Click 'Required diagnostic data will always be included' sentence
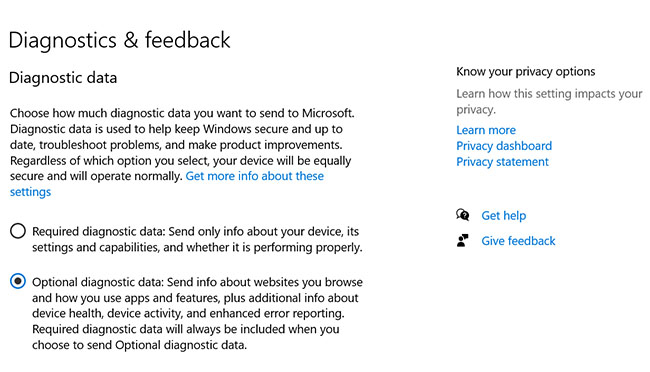This screenshot has height=372, width=650. 186,337
